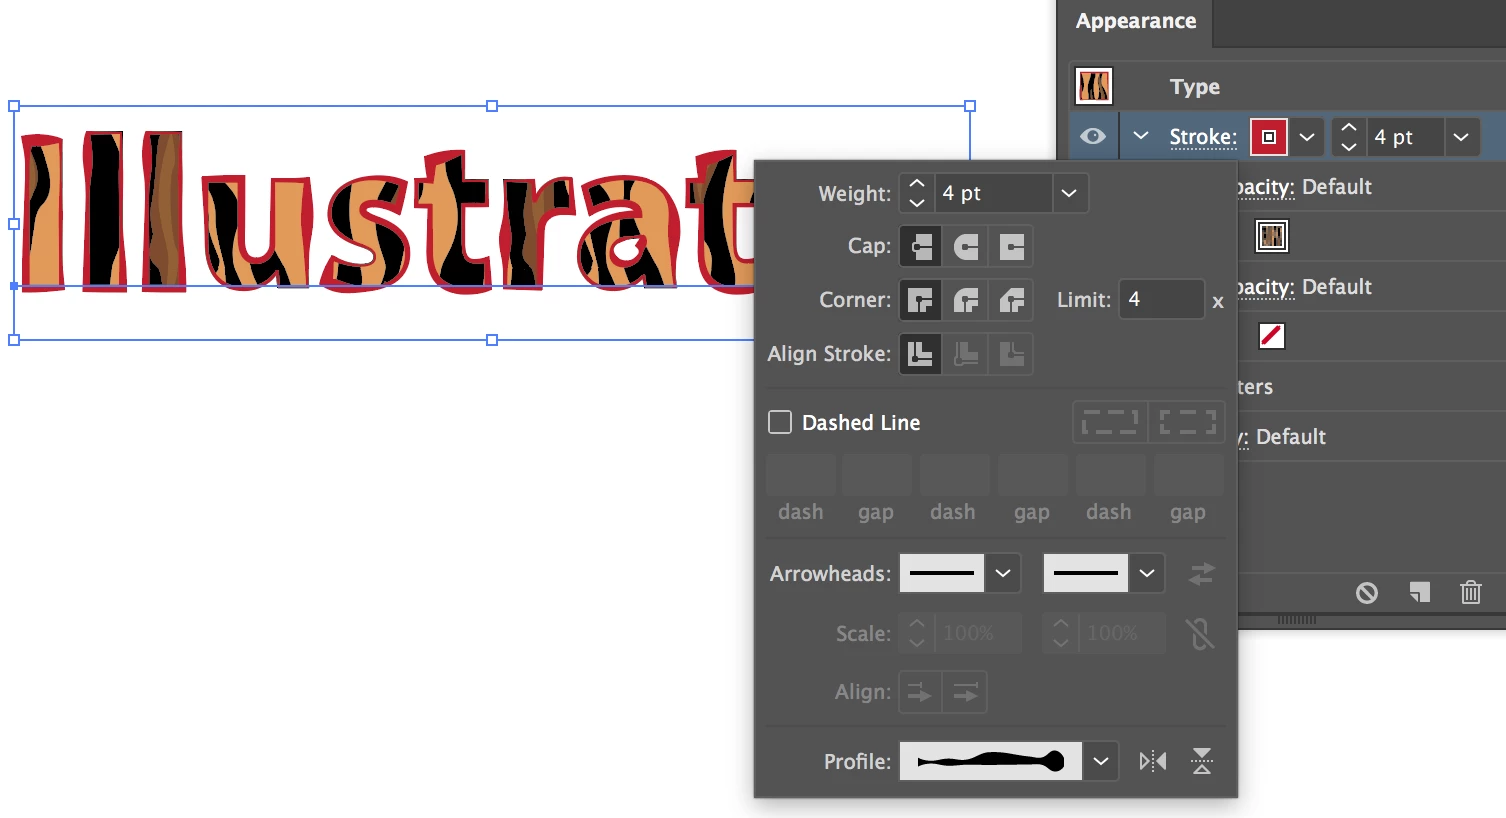Viewport: 1506px width, 818px height.
Task: Clear Appearance using the no-symbol icon
Action: (x=1367, y=593)
